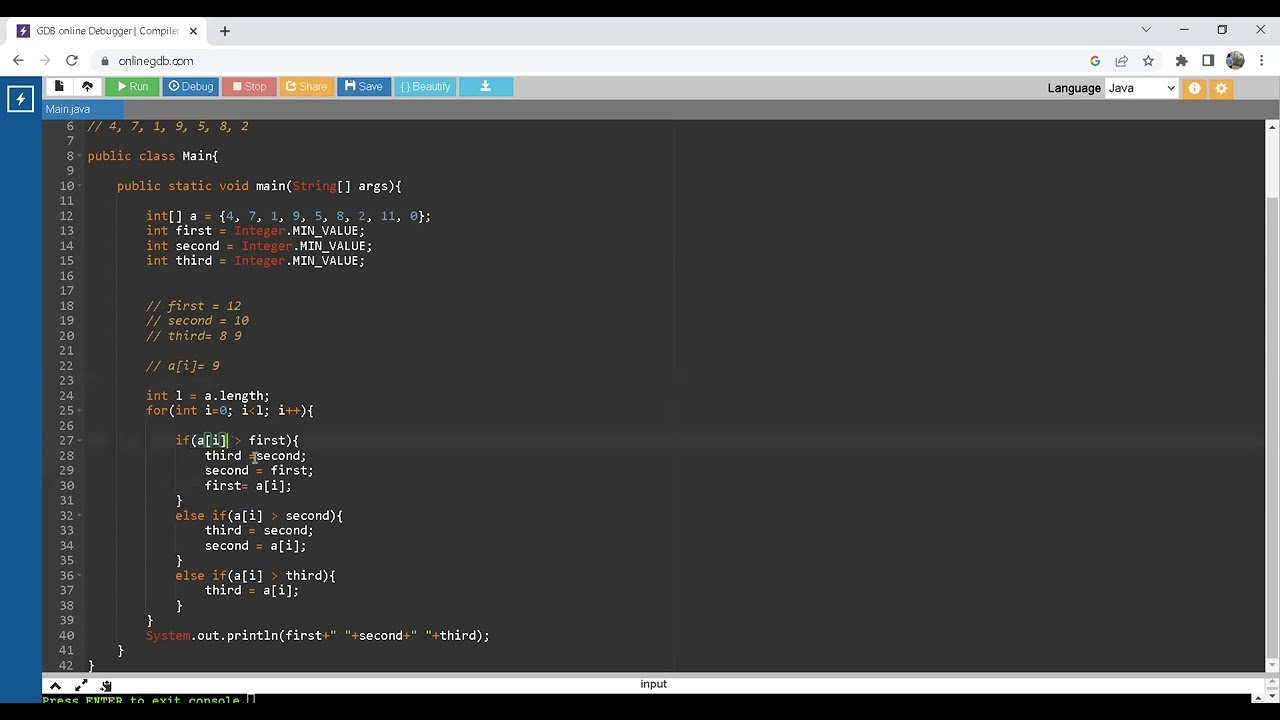Click the comment '// a[i]= 9'
Screen dimensions: 1280x720
click(182, 366)
